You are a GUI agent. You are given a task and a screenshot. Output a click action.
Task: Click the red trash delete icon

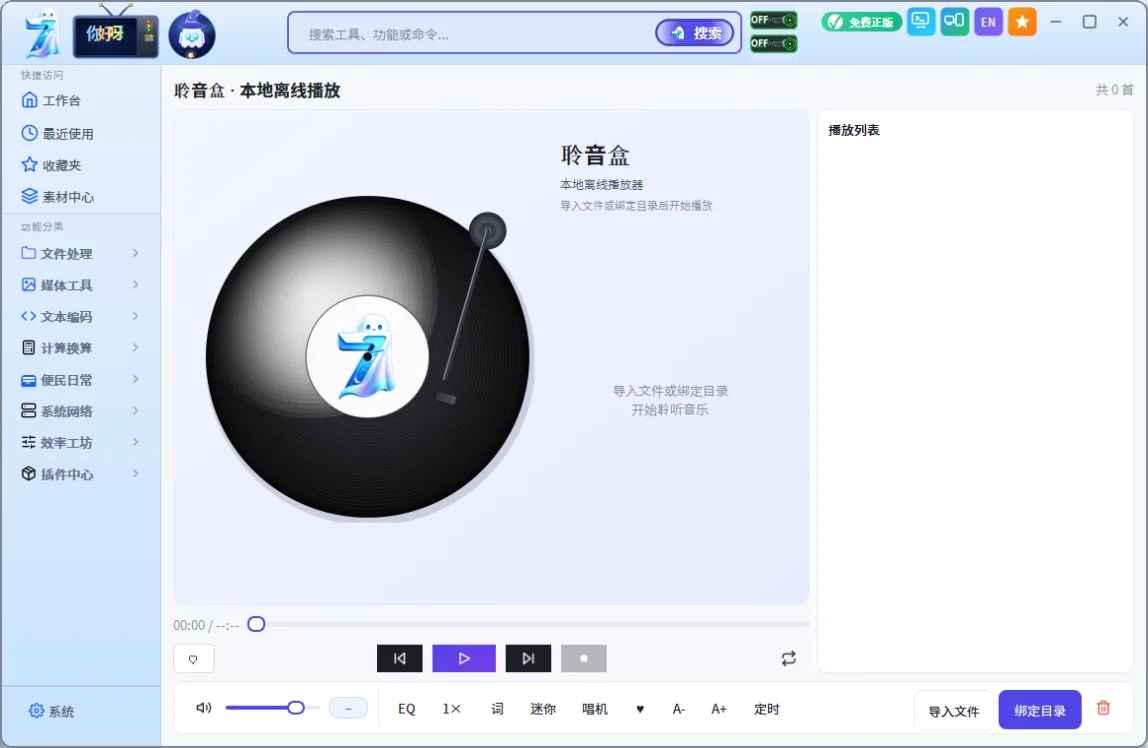click(1103, 708)
